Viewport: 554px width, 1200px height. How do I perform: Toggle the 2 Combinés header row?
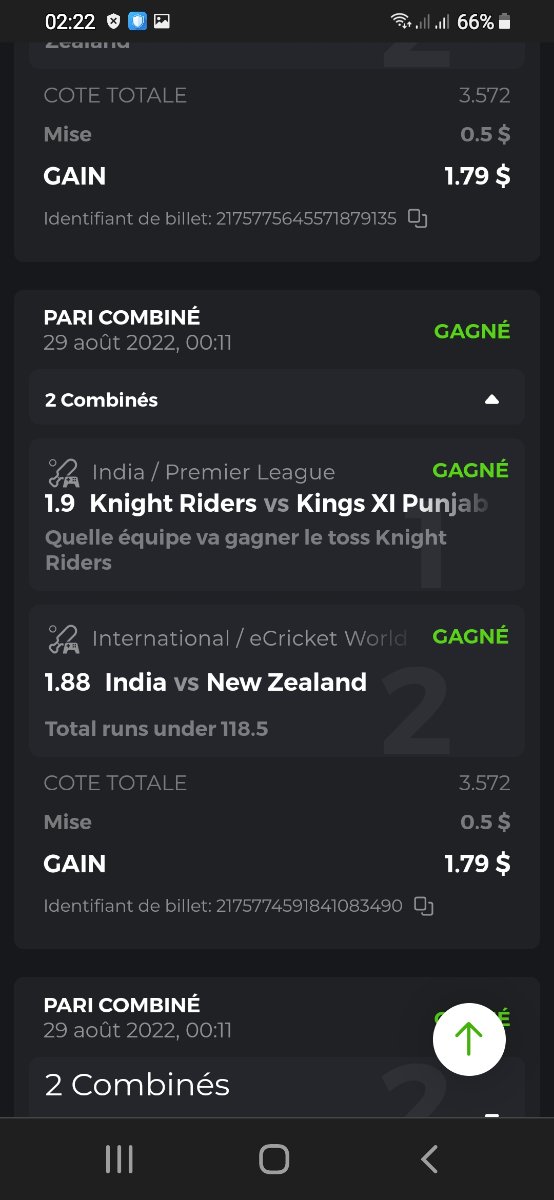(x=276, y=398)
